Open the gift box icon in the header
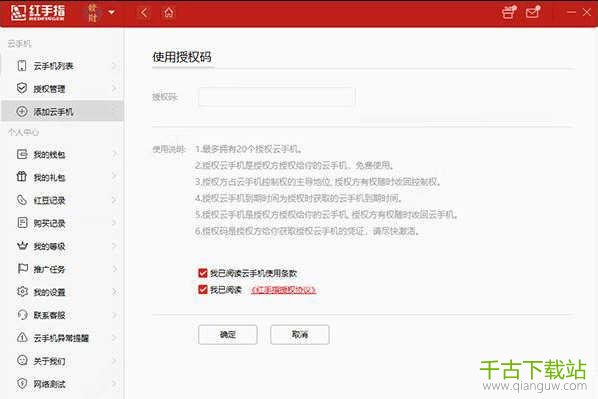The height and width of the screenshot is (399, 598). click(x=509, y=12)
